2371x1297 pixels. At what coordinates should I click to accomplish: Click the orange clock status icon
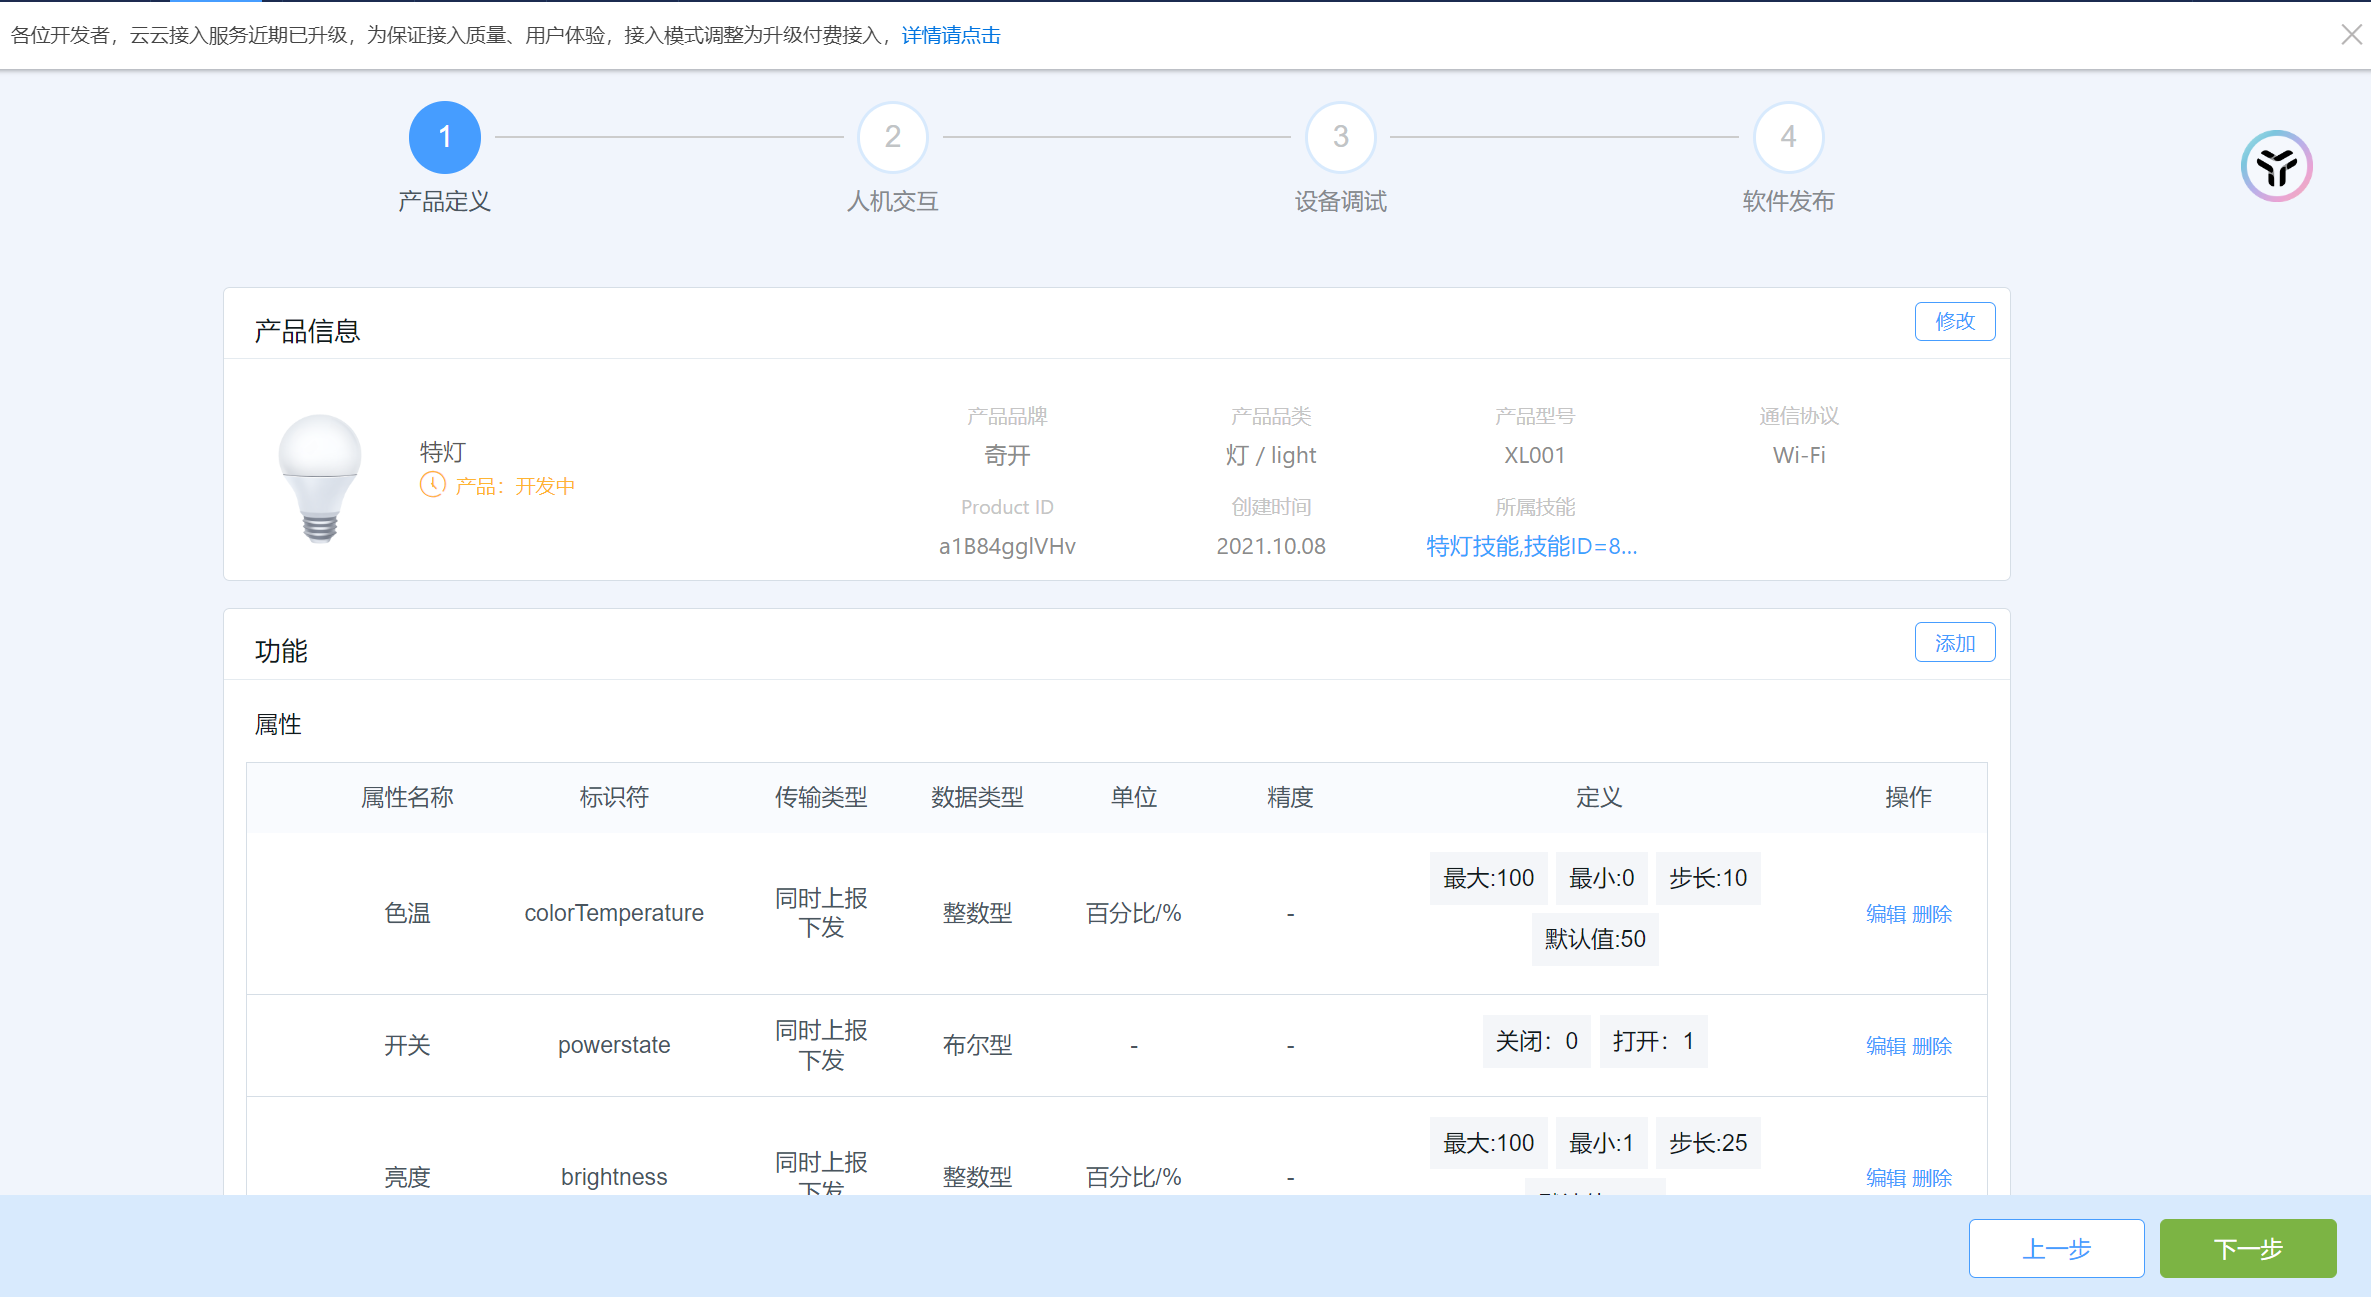[x=432, y=485]
